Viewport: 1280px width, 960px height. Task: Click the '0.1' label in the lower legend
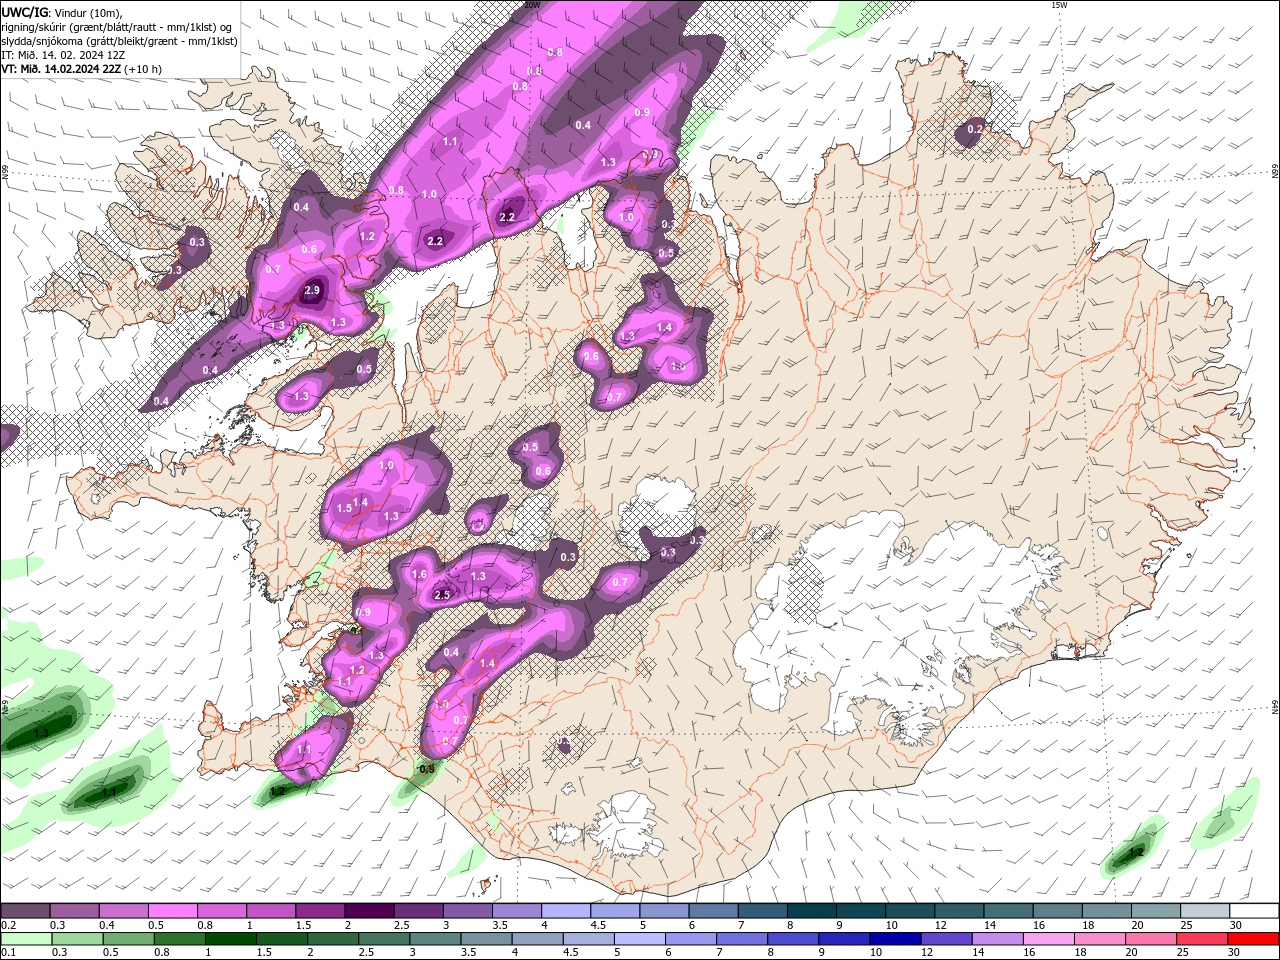point(8,953)
